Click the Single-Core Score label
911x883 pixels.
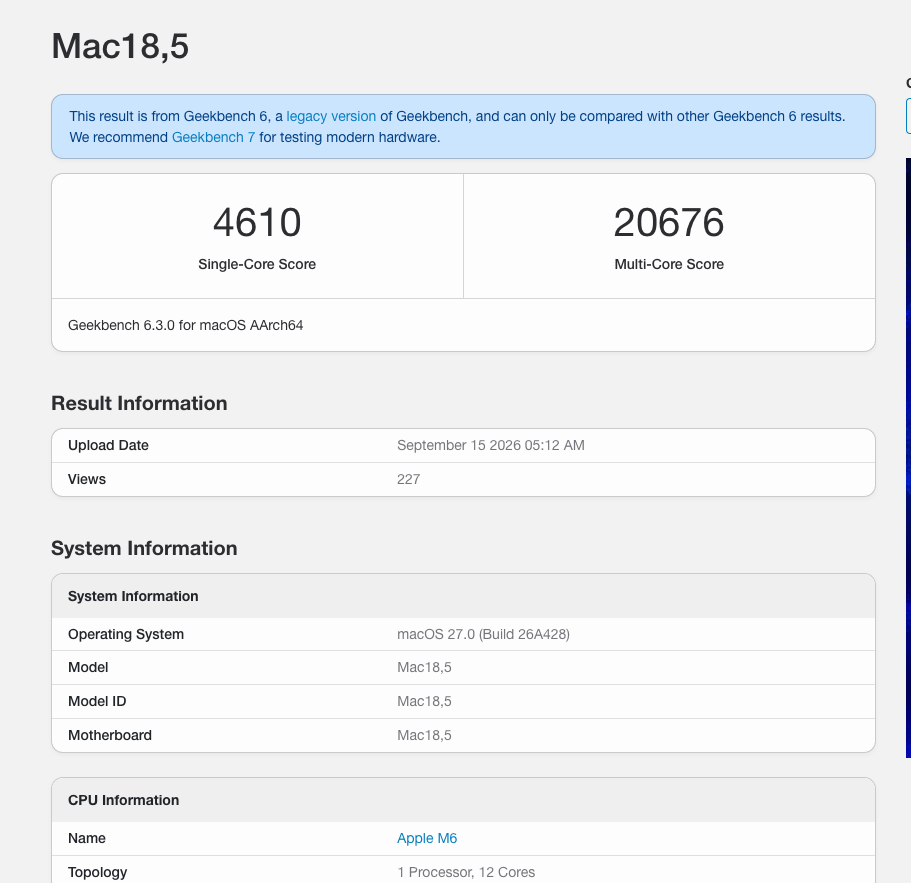257,264
